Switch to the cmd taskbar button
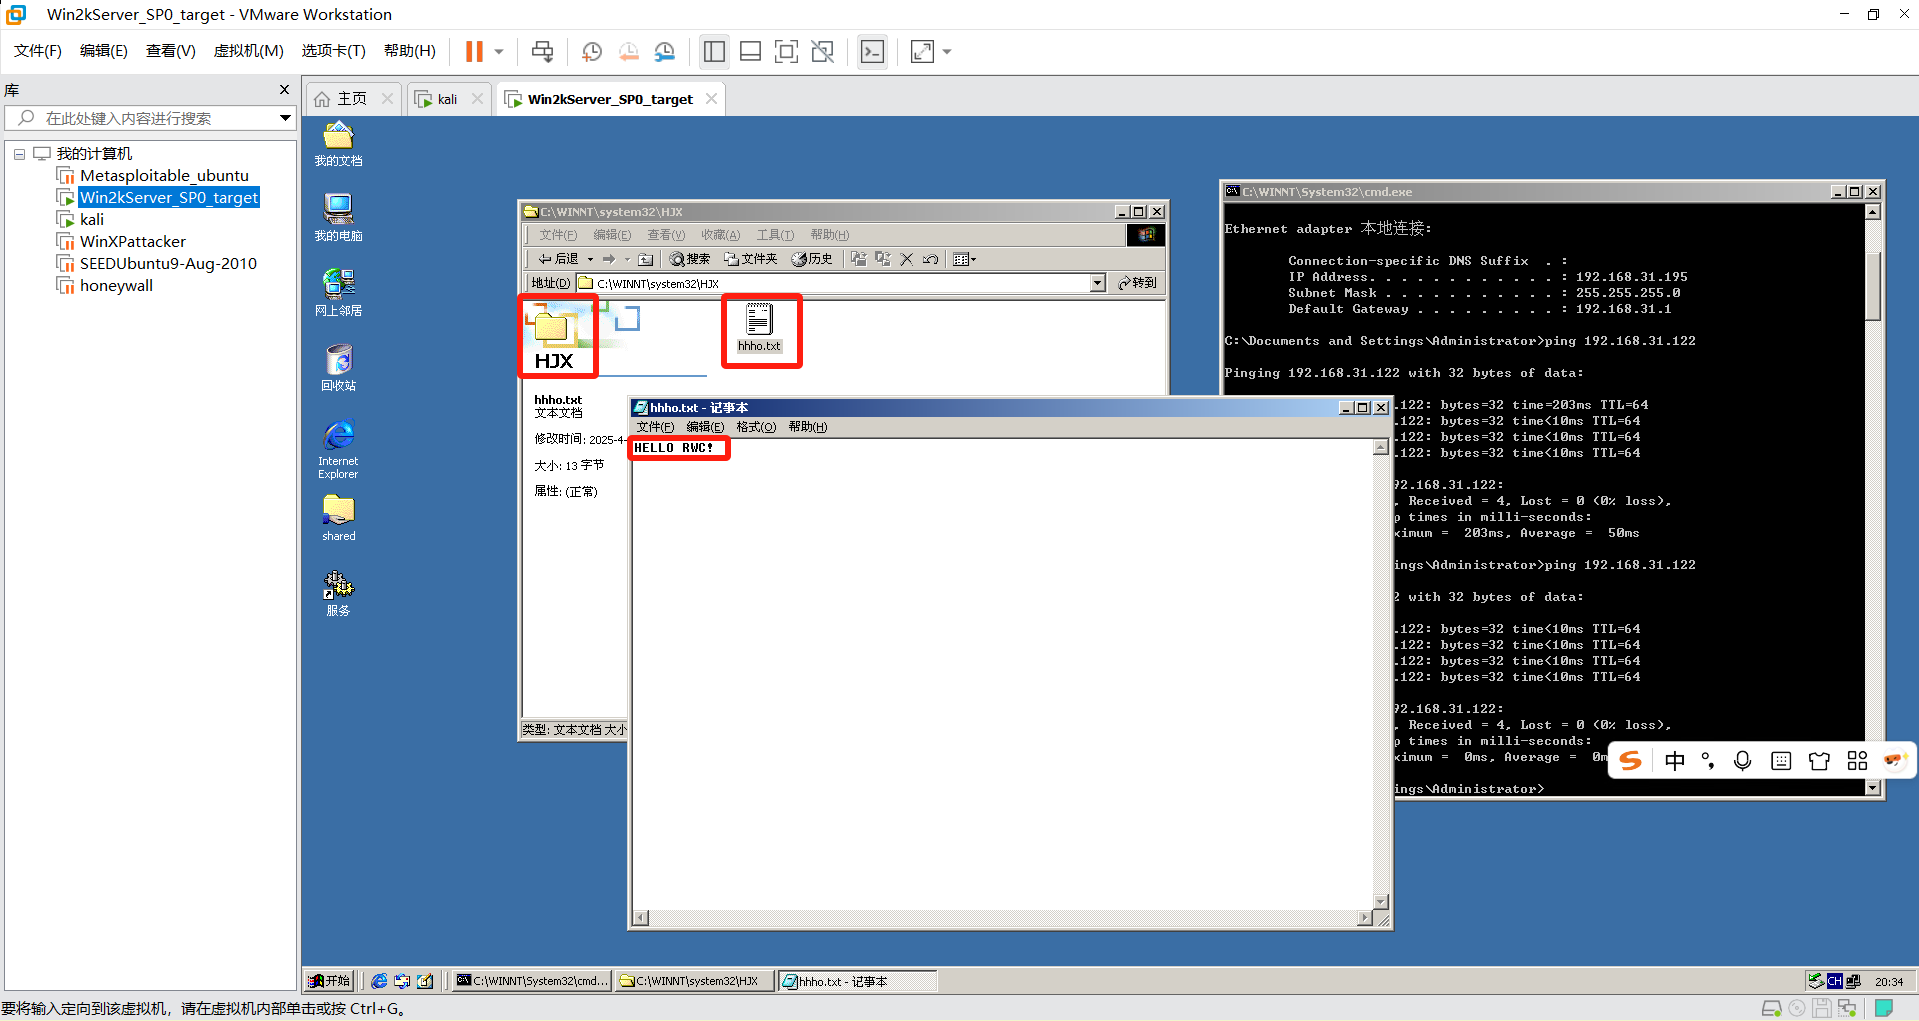 point(532,981)
